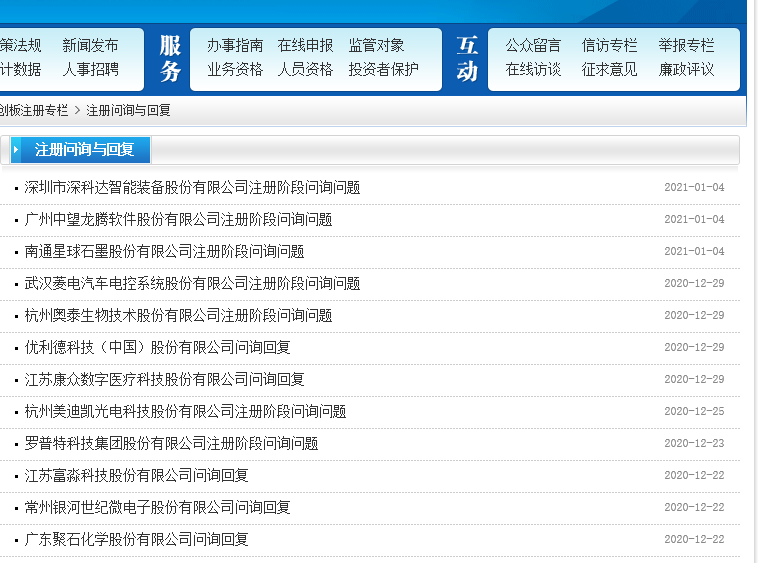
Task: Open 业务资格 navigation item
Action: [x=235, y=69]
